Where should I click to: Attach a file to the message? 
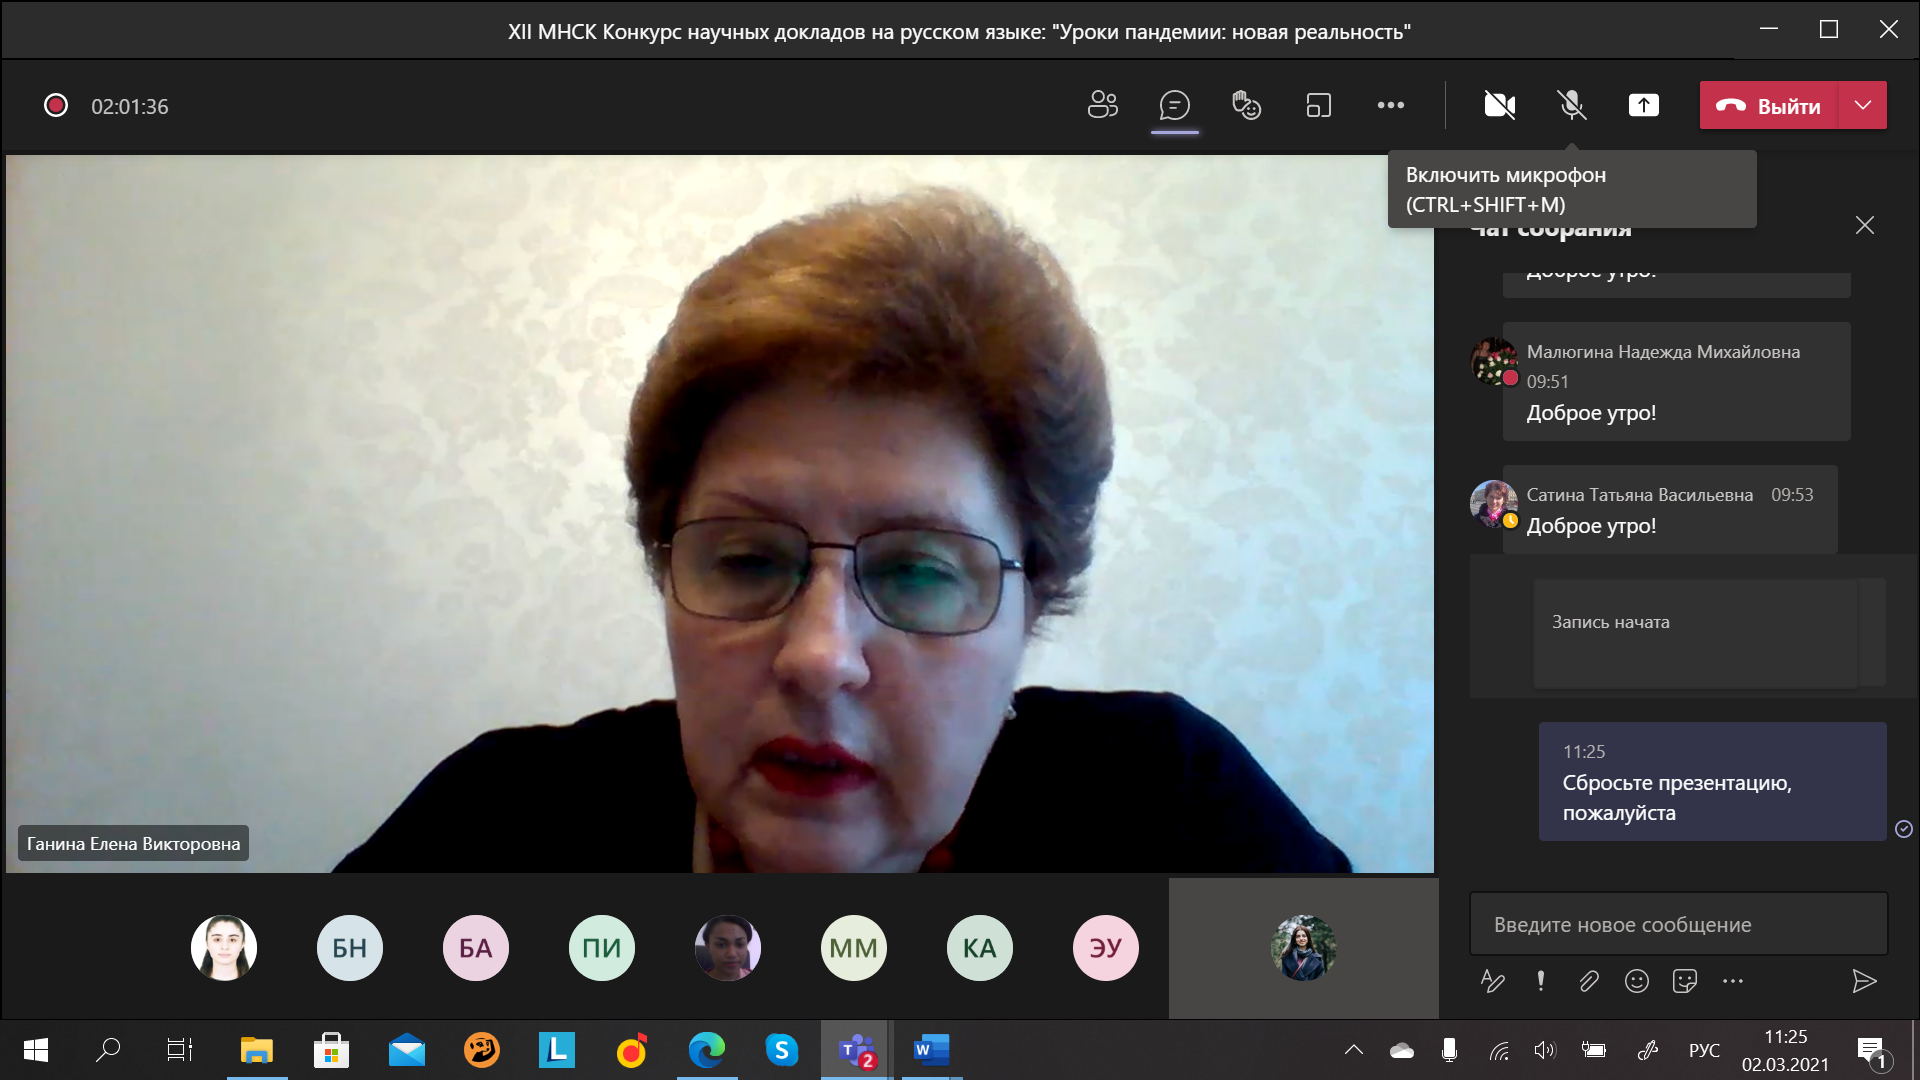pos(1589,981)
